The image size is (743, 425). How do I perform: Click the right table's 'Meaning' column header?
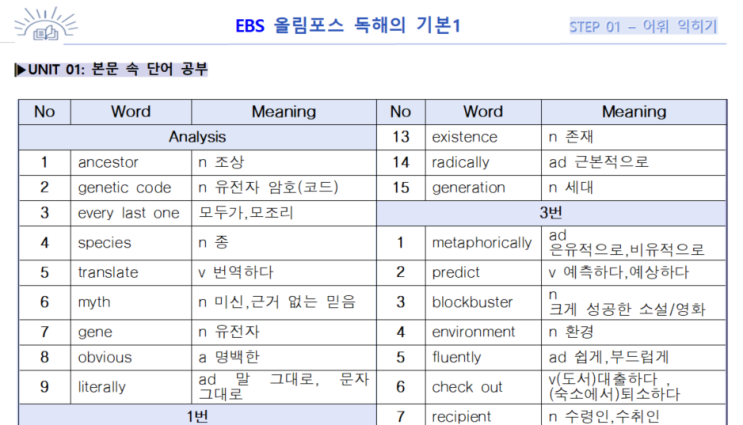click(x=634, y=112)
